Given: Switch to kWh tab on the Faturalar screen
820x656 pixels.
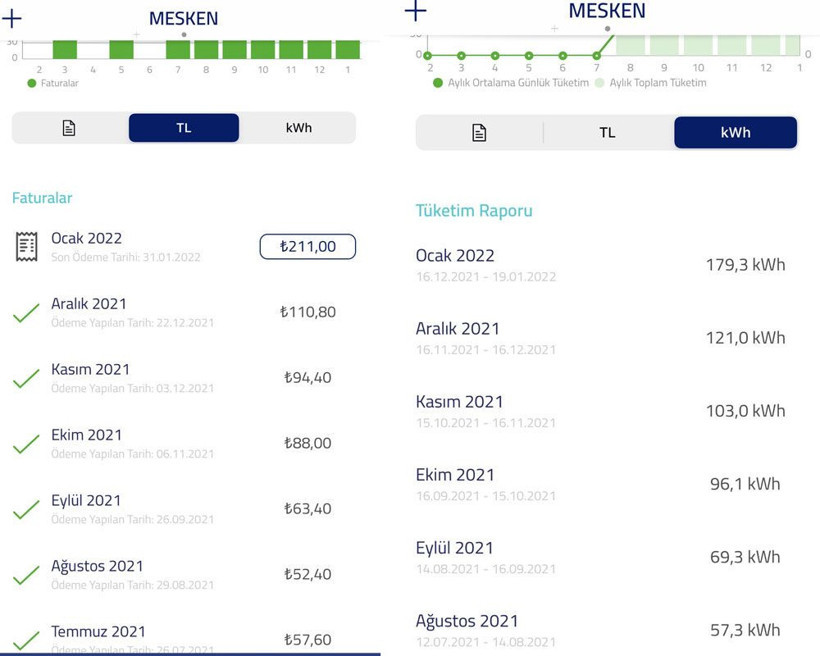Looking at the screenshot, I should coord(298,128).
